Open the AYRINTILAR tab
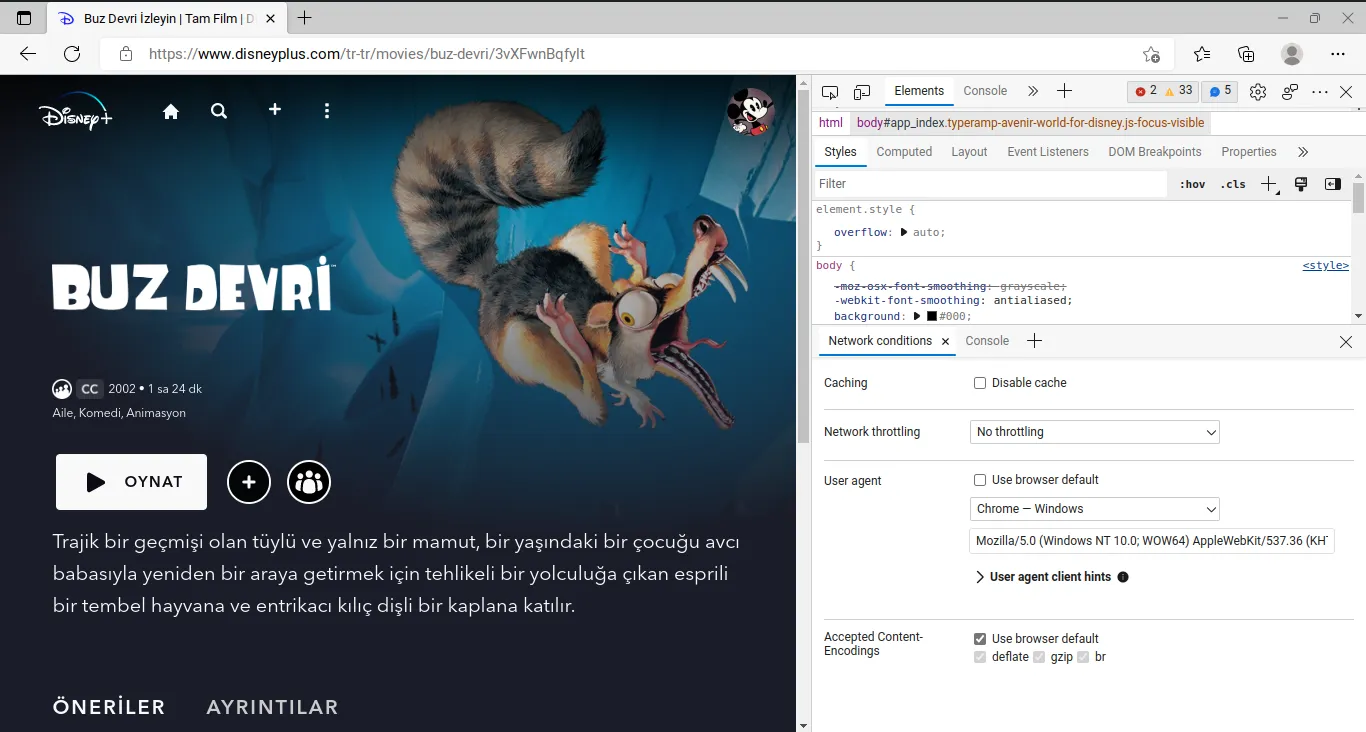1366x732 pixels. [x=272, y=707]
